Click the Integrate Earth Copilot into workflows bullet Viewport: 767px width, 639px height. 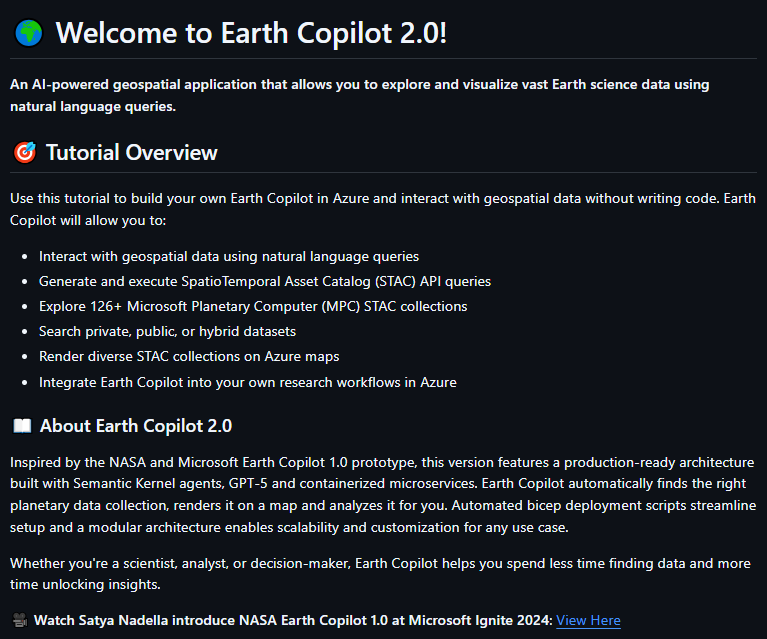(247, 381)
